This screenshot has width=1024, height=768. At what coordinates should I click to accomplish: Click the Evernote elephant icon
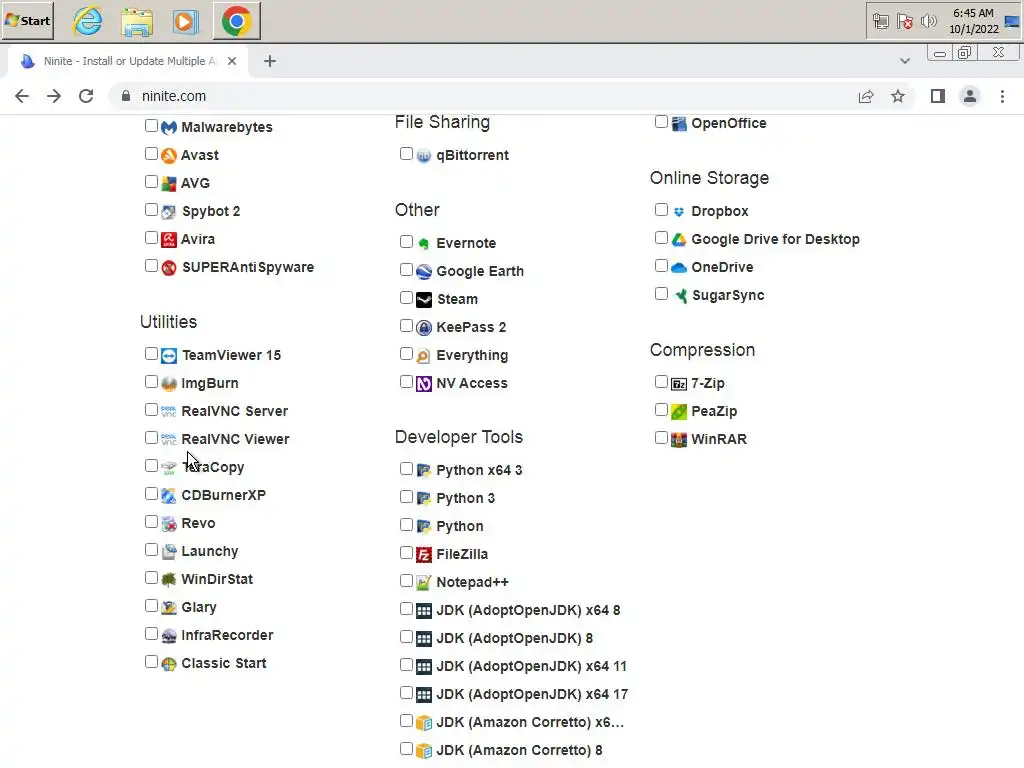click(x=424, y=244)
